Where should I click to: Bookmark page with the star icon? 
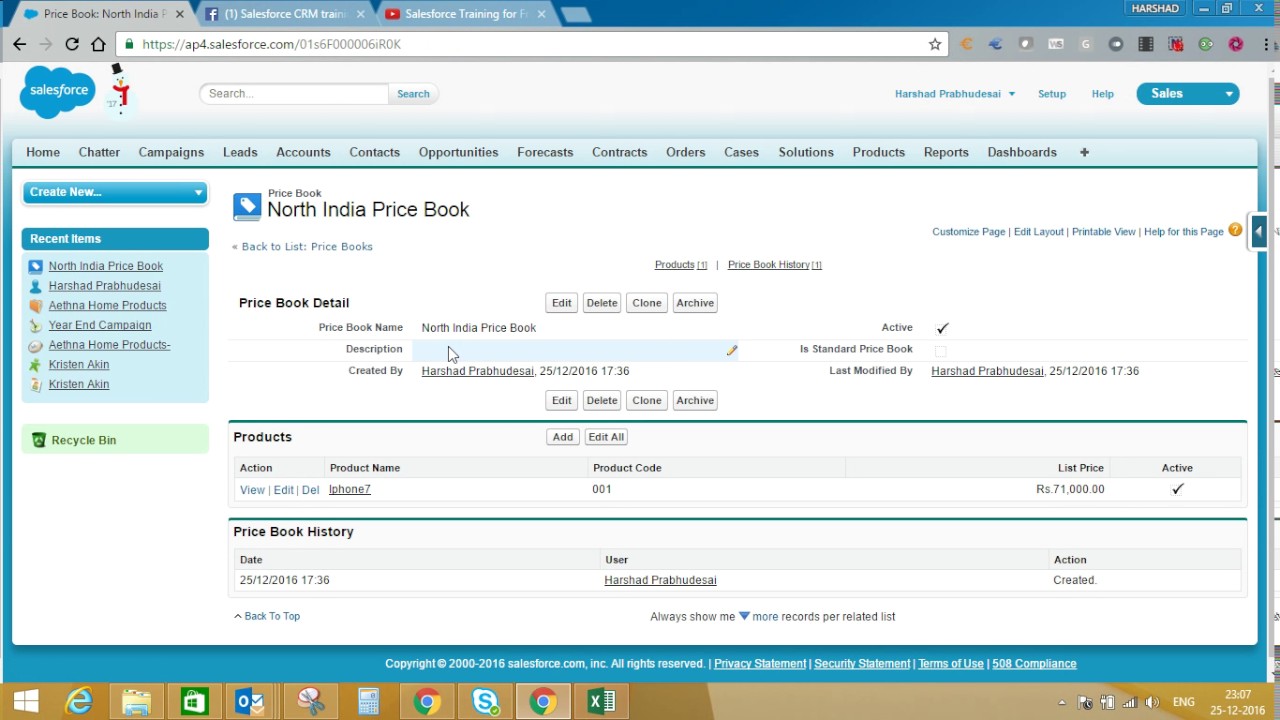(935, 44)
